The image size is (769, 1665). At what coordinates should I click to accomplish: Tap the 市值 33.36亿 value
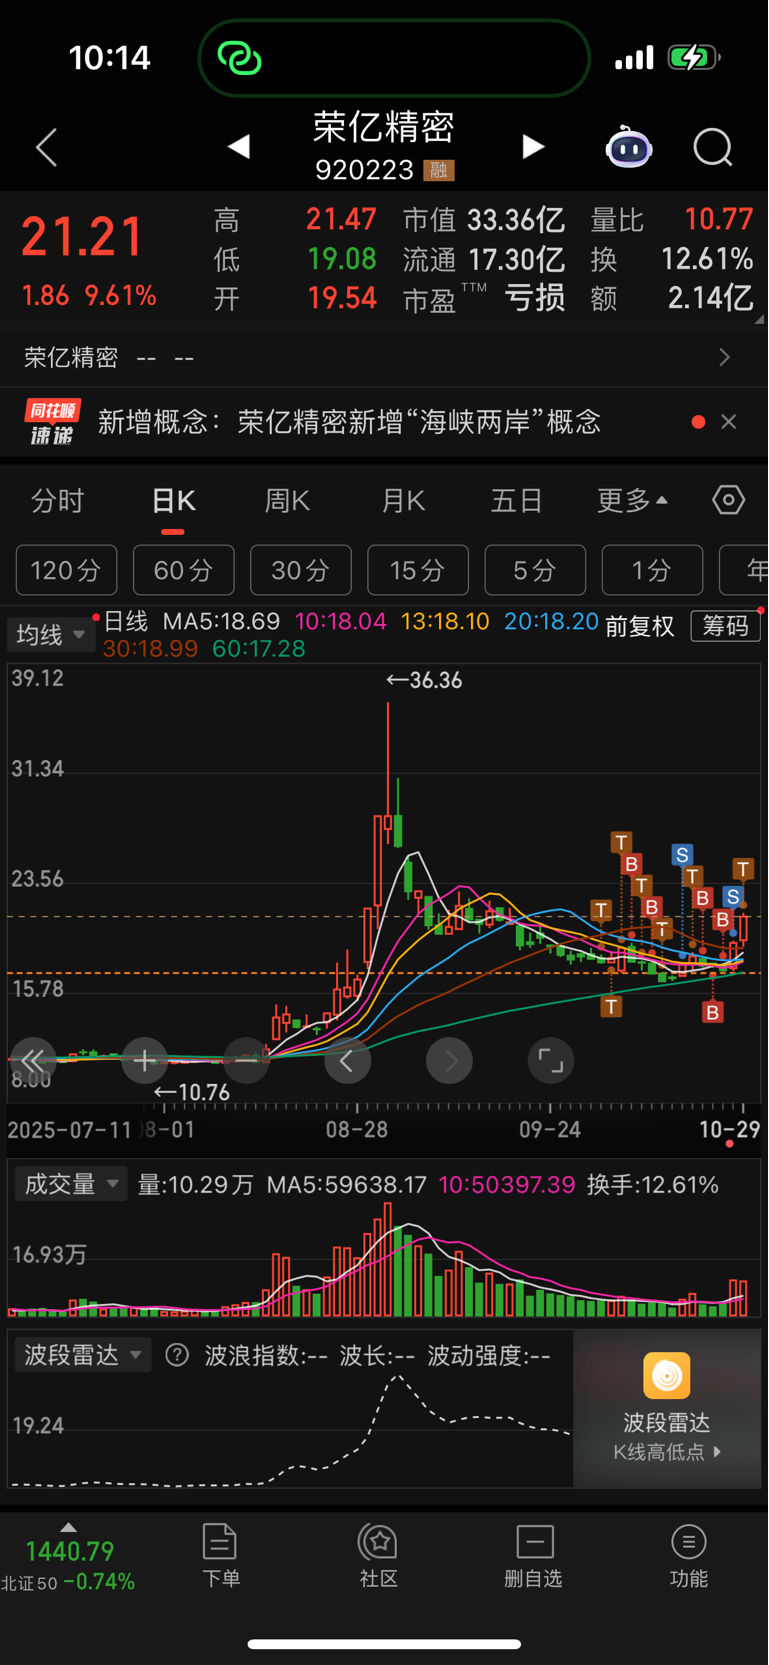(x=516, y=219)
